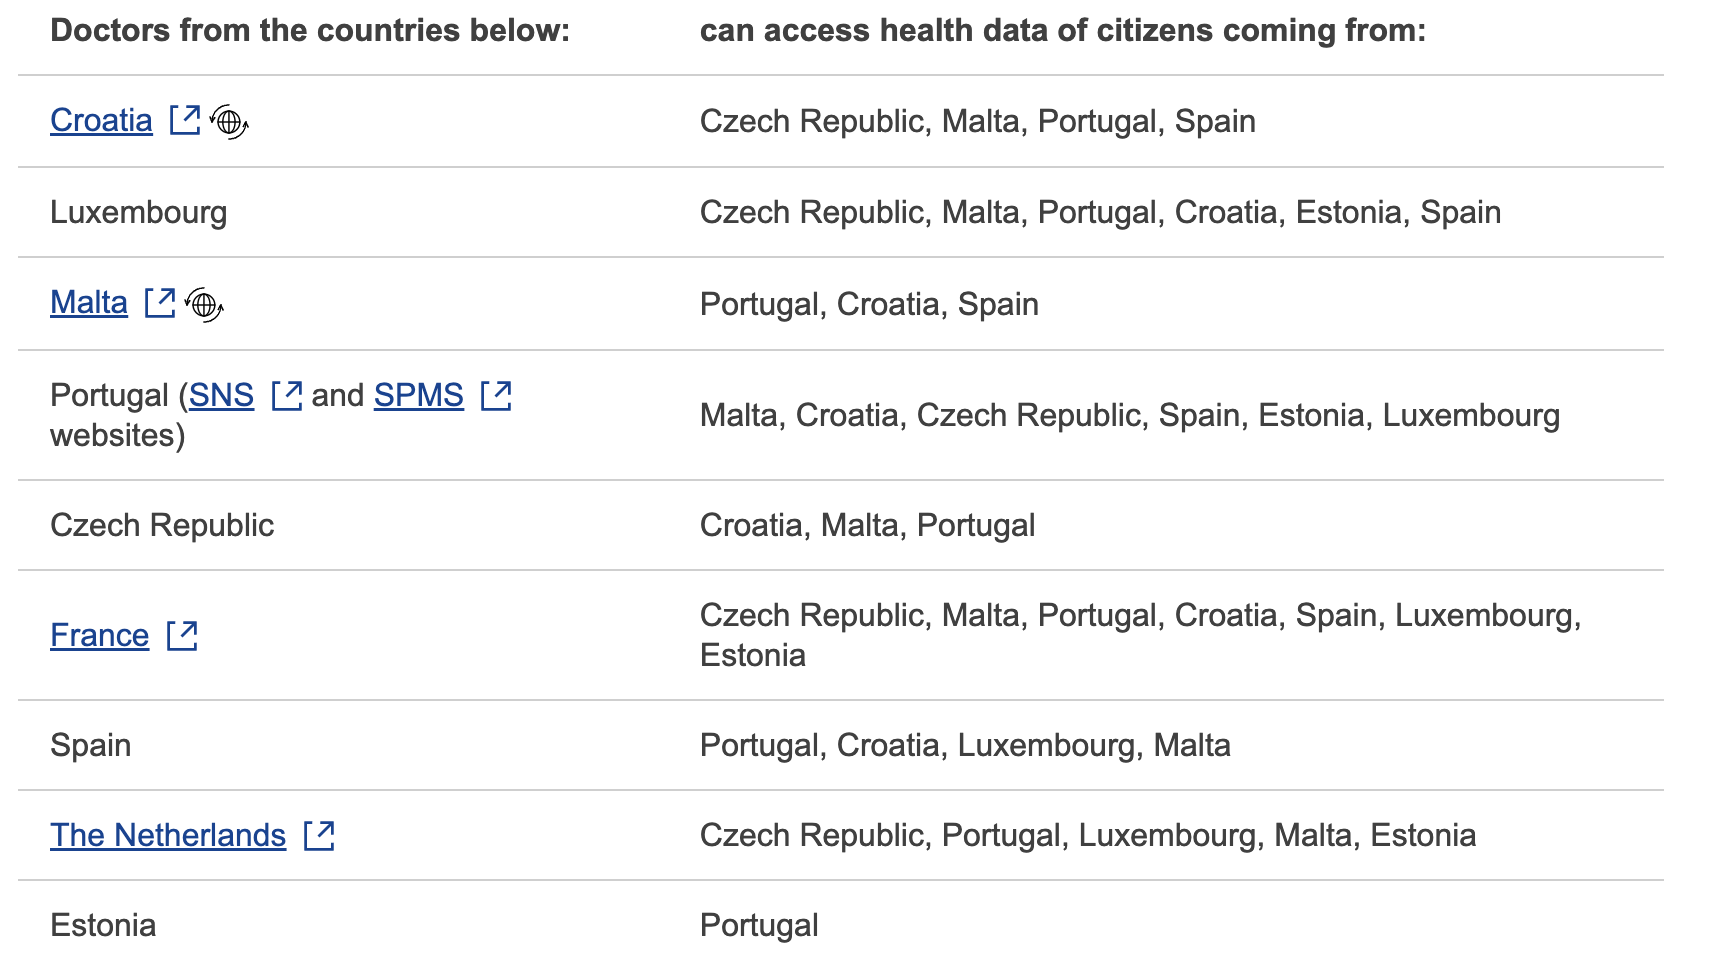Open the Croatia link
Viewport: 1730px width, 962px height.
[x=101, y=121]
